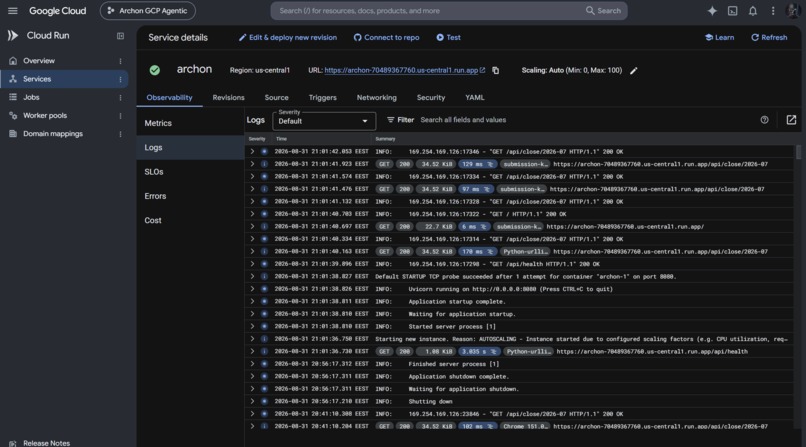Click Edit & deploy new revision
Screen dimensions: 806x447
click(x=288, y=38)
